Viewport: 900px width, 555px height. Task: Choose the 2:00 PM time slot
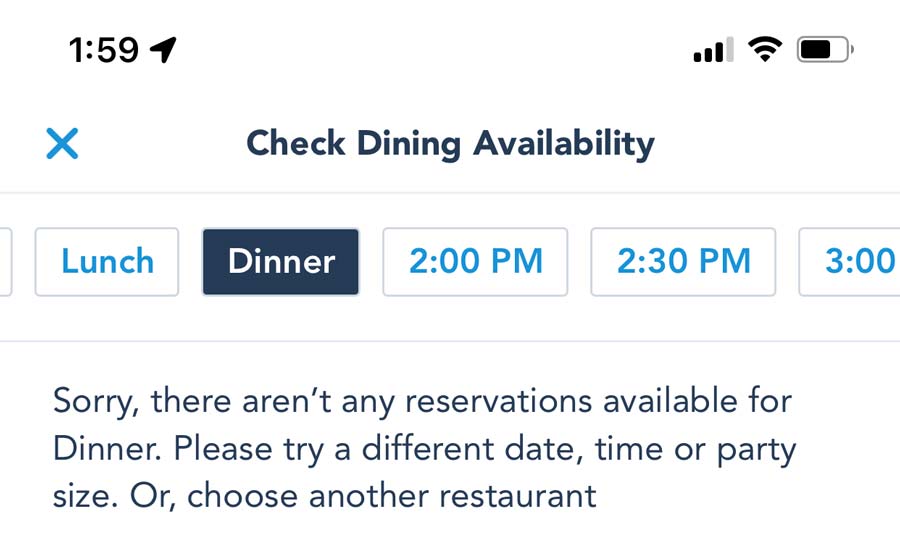pos(475,262)
